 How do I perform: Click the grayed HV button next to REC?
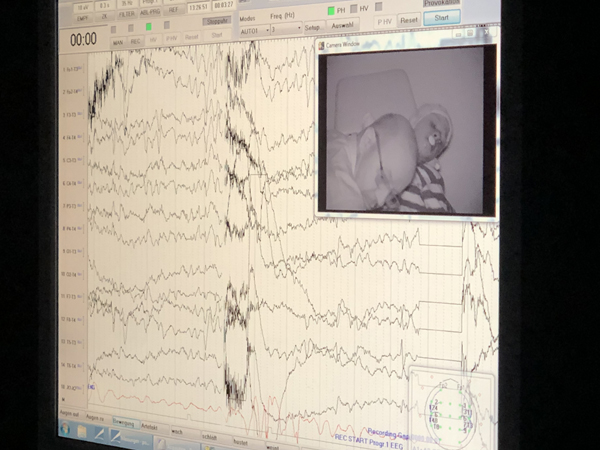pyautogui.click(x=153, y=40)
